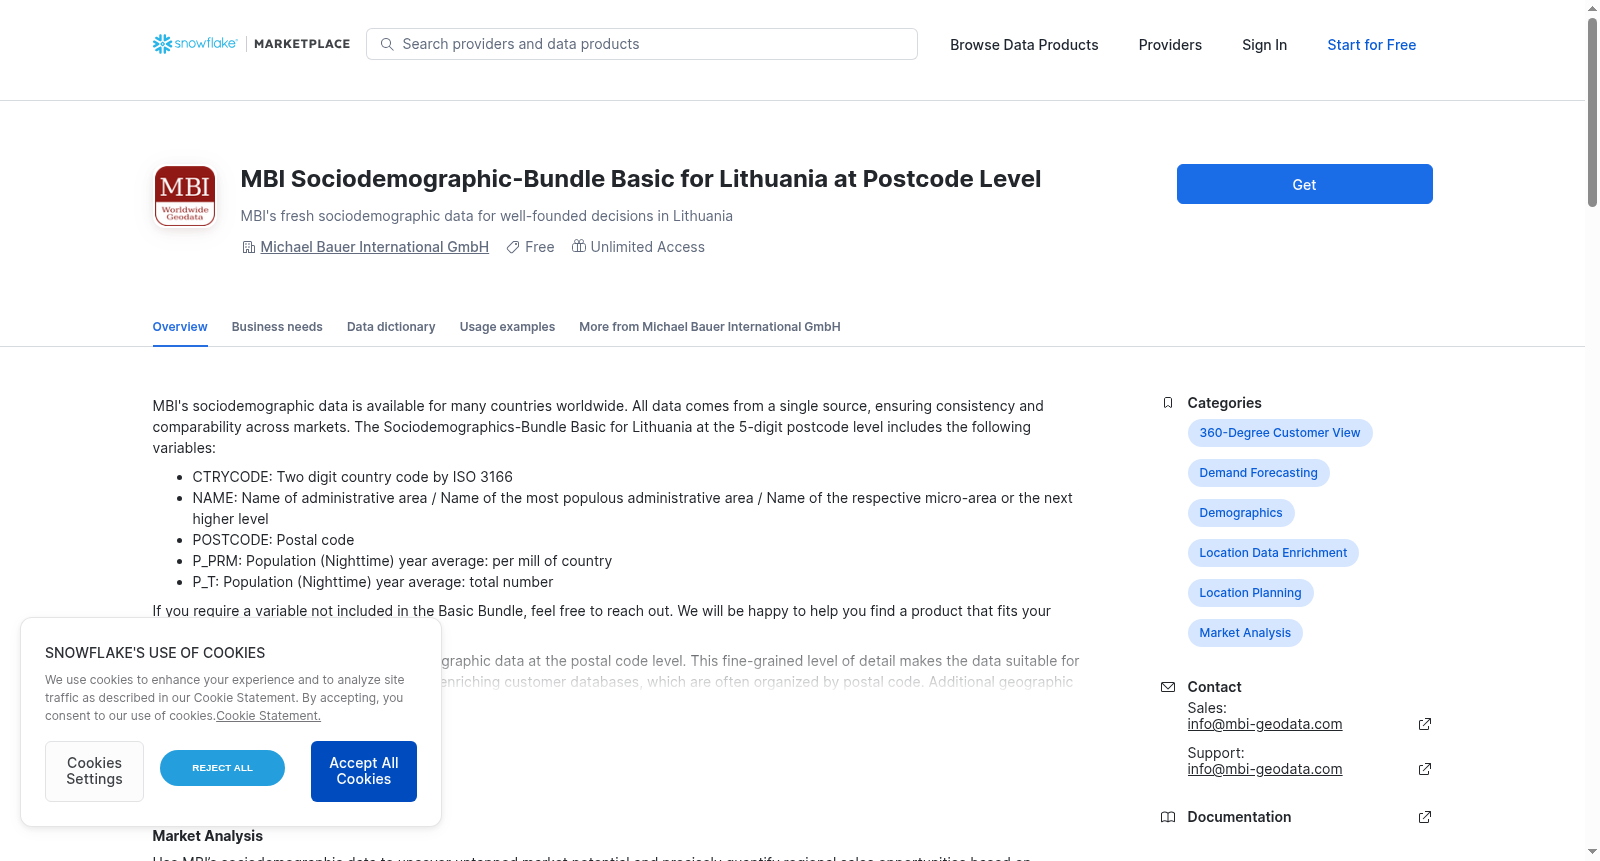The height and width of the screenshot is (861, 1600).
Task: Select the Location Data Enrichment category
Action: [x=1273, y=553]
